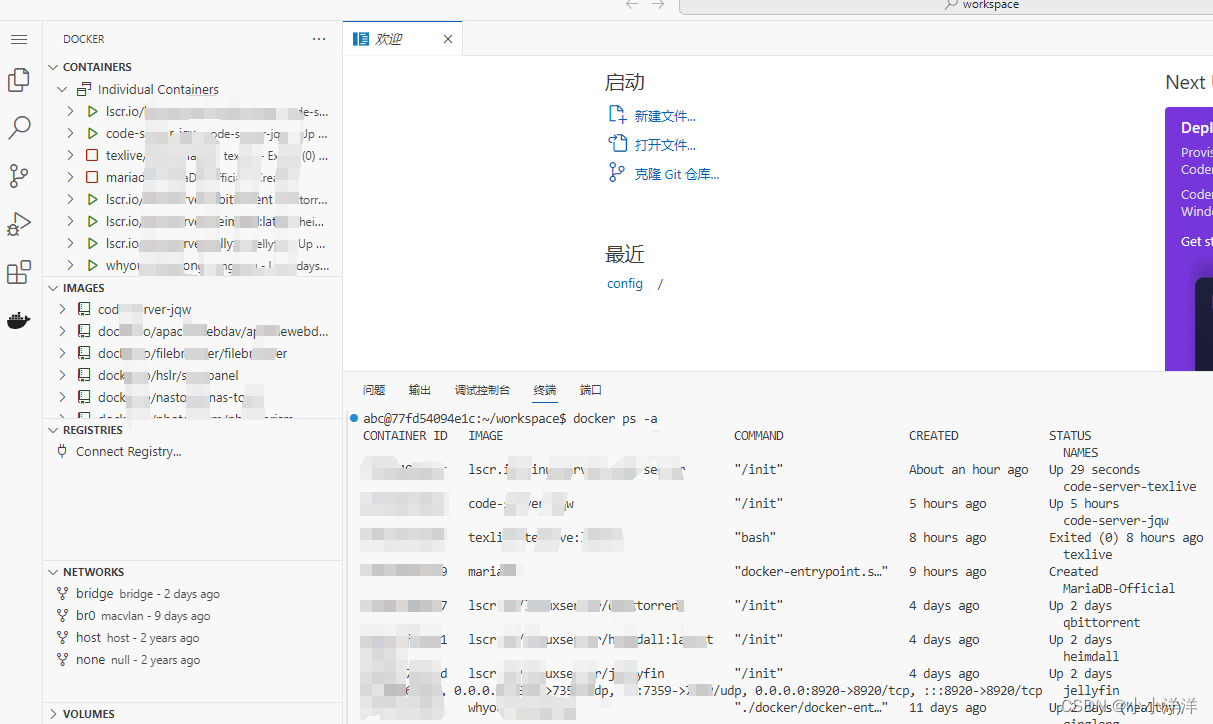Open the Run and Debug view icon
The width and height of the screenshot is (1213, 724).
18,224
